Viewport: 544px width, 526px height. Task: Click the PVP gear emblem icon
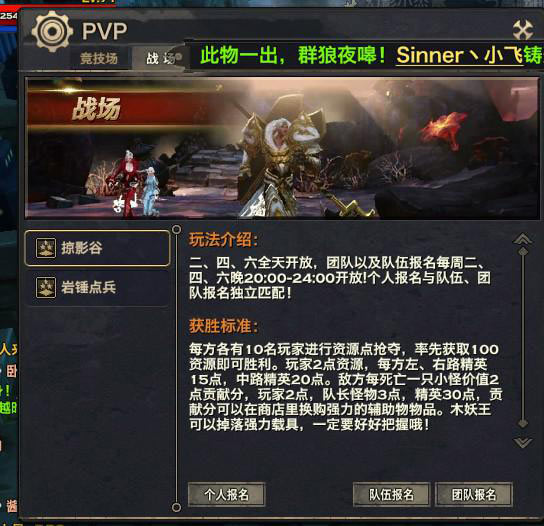pos(52,31)
